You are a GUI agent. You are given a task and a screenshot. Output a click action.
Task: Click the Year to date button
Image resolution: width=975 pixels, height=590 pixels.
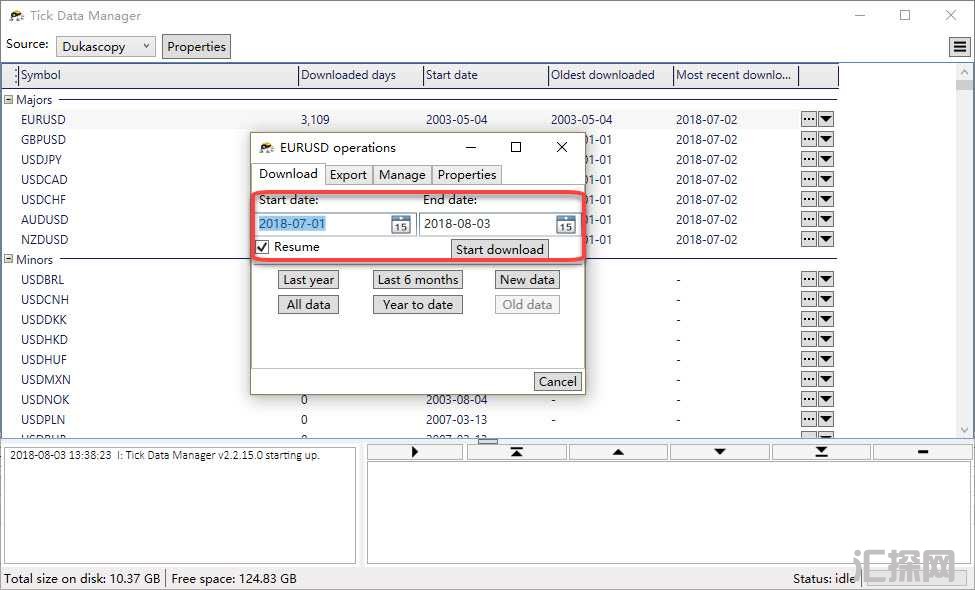pyautogui.click(x=417, y=305)
